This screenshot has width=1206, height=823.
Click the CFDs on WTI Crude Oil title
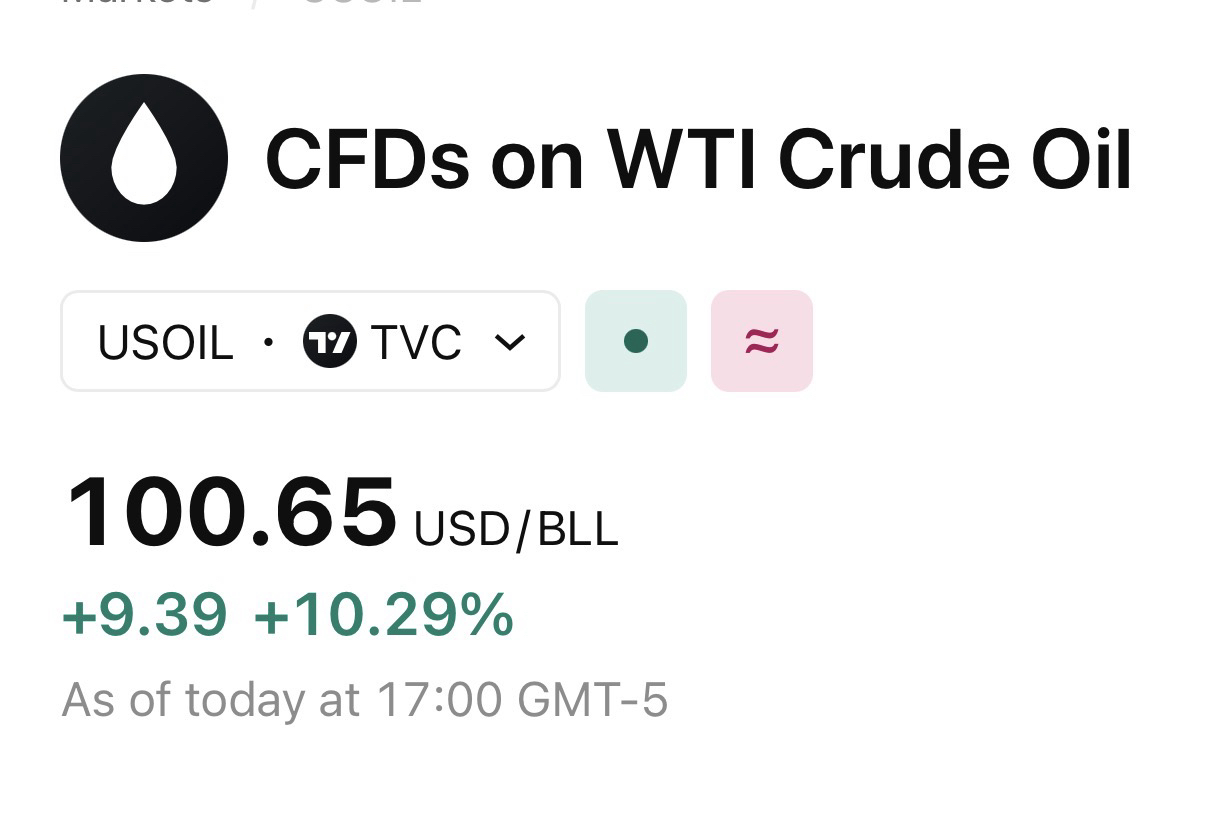(697, 160)
